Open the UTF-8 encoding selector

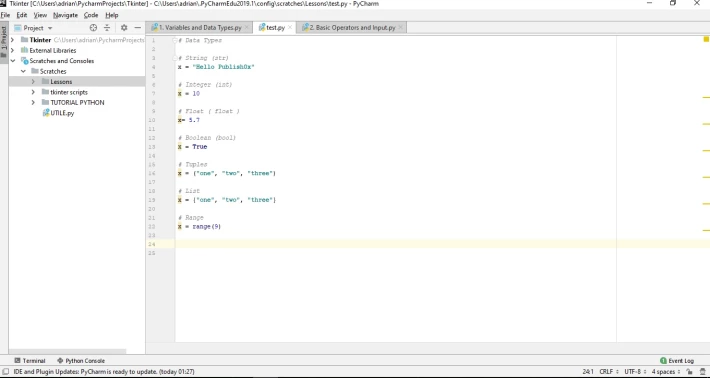pos(635,372)
